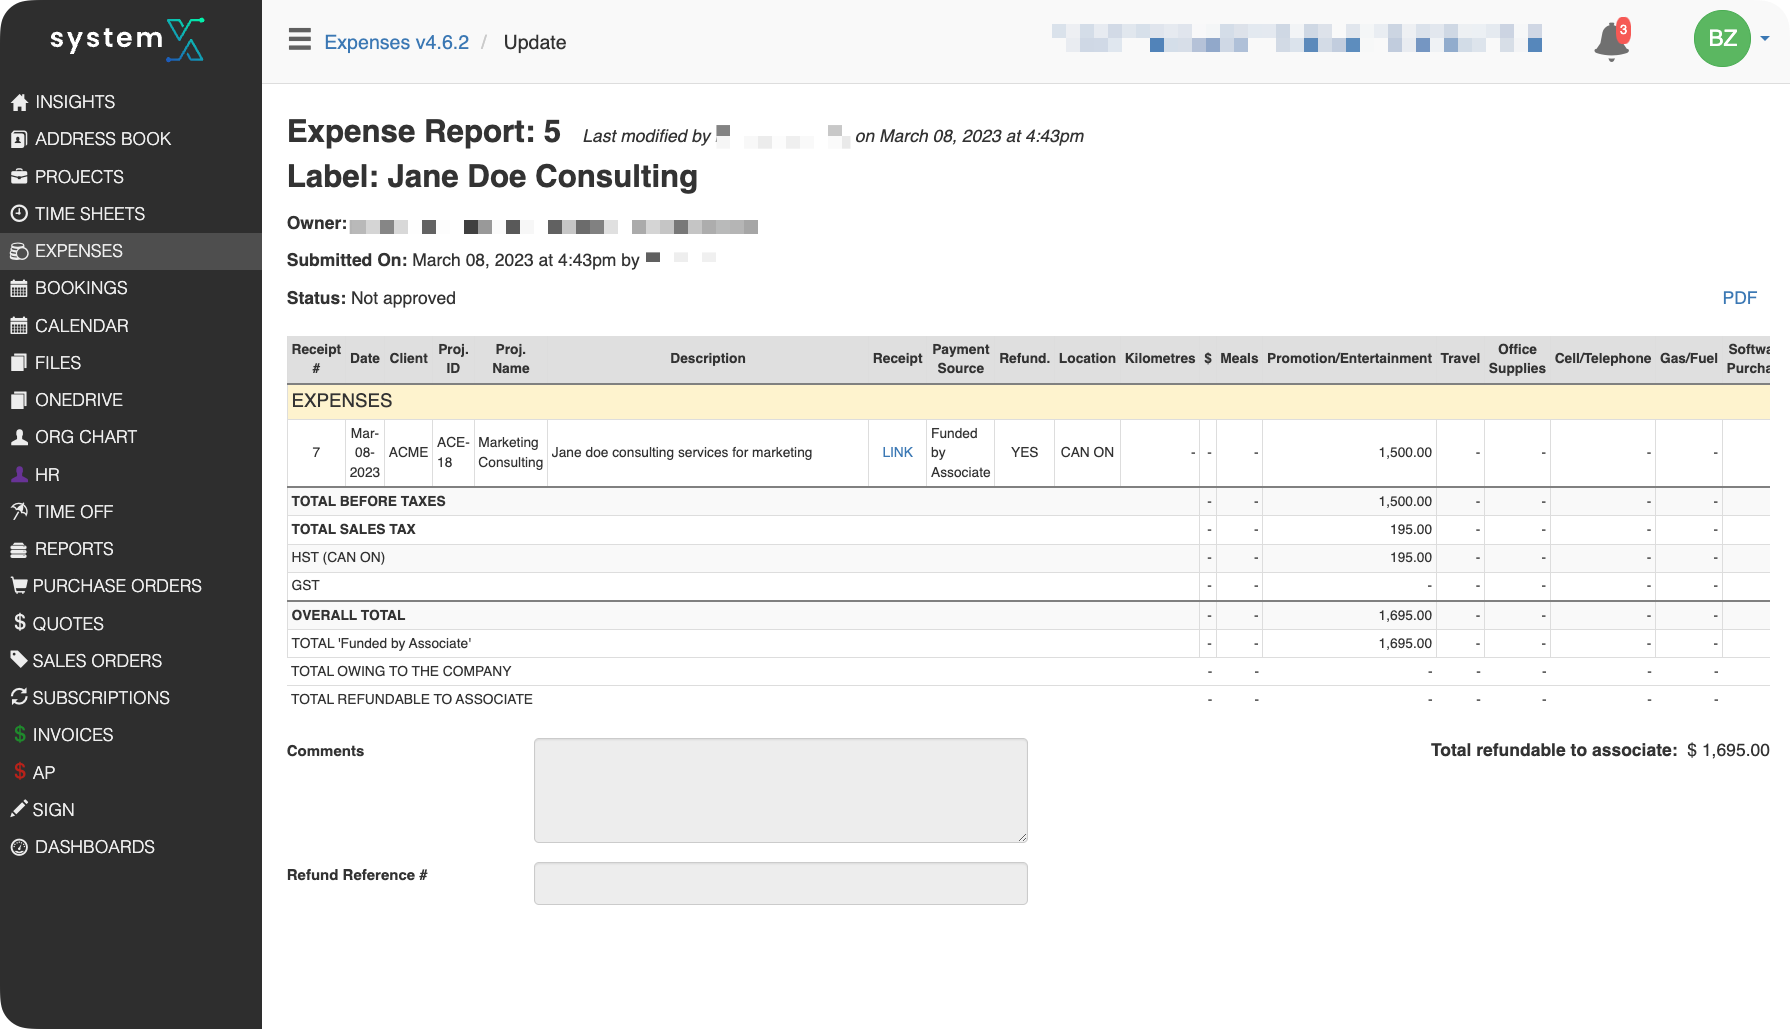Open Purchase Orders
The height and width of the screenshot is (1029, 1790).
tap(117, 585)
